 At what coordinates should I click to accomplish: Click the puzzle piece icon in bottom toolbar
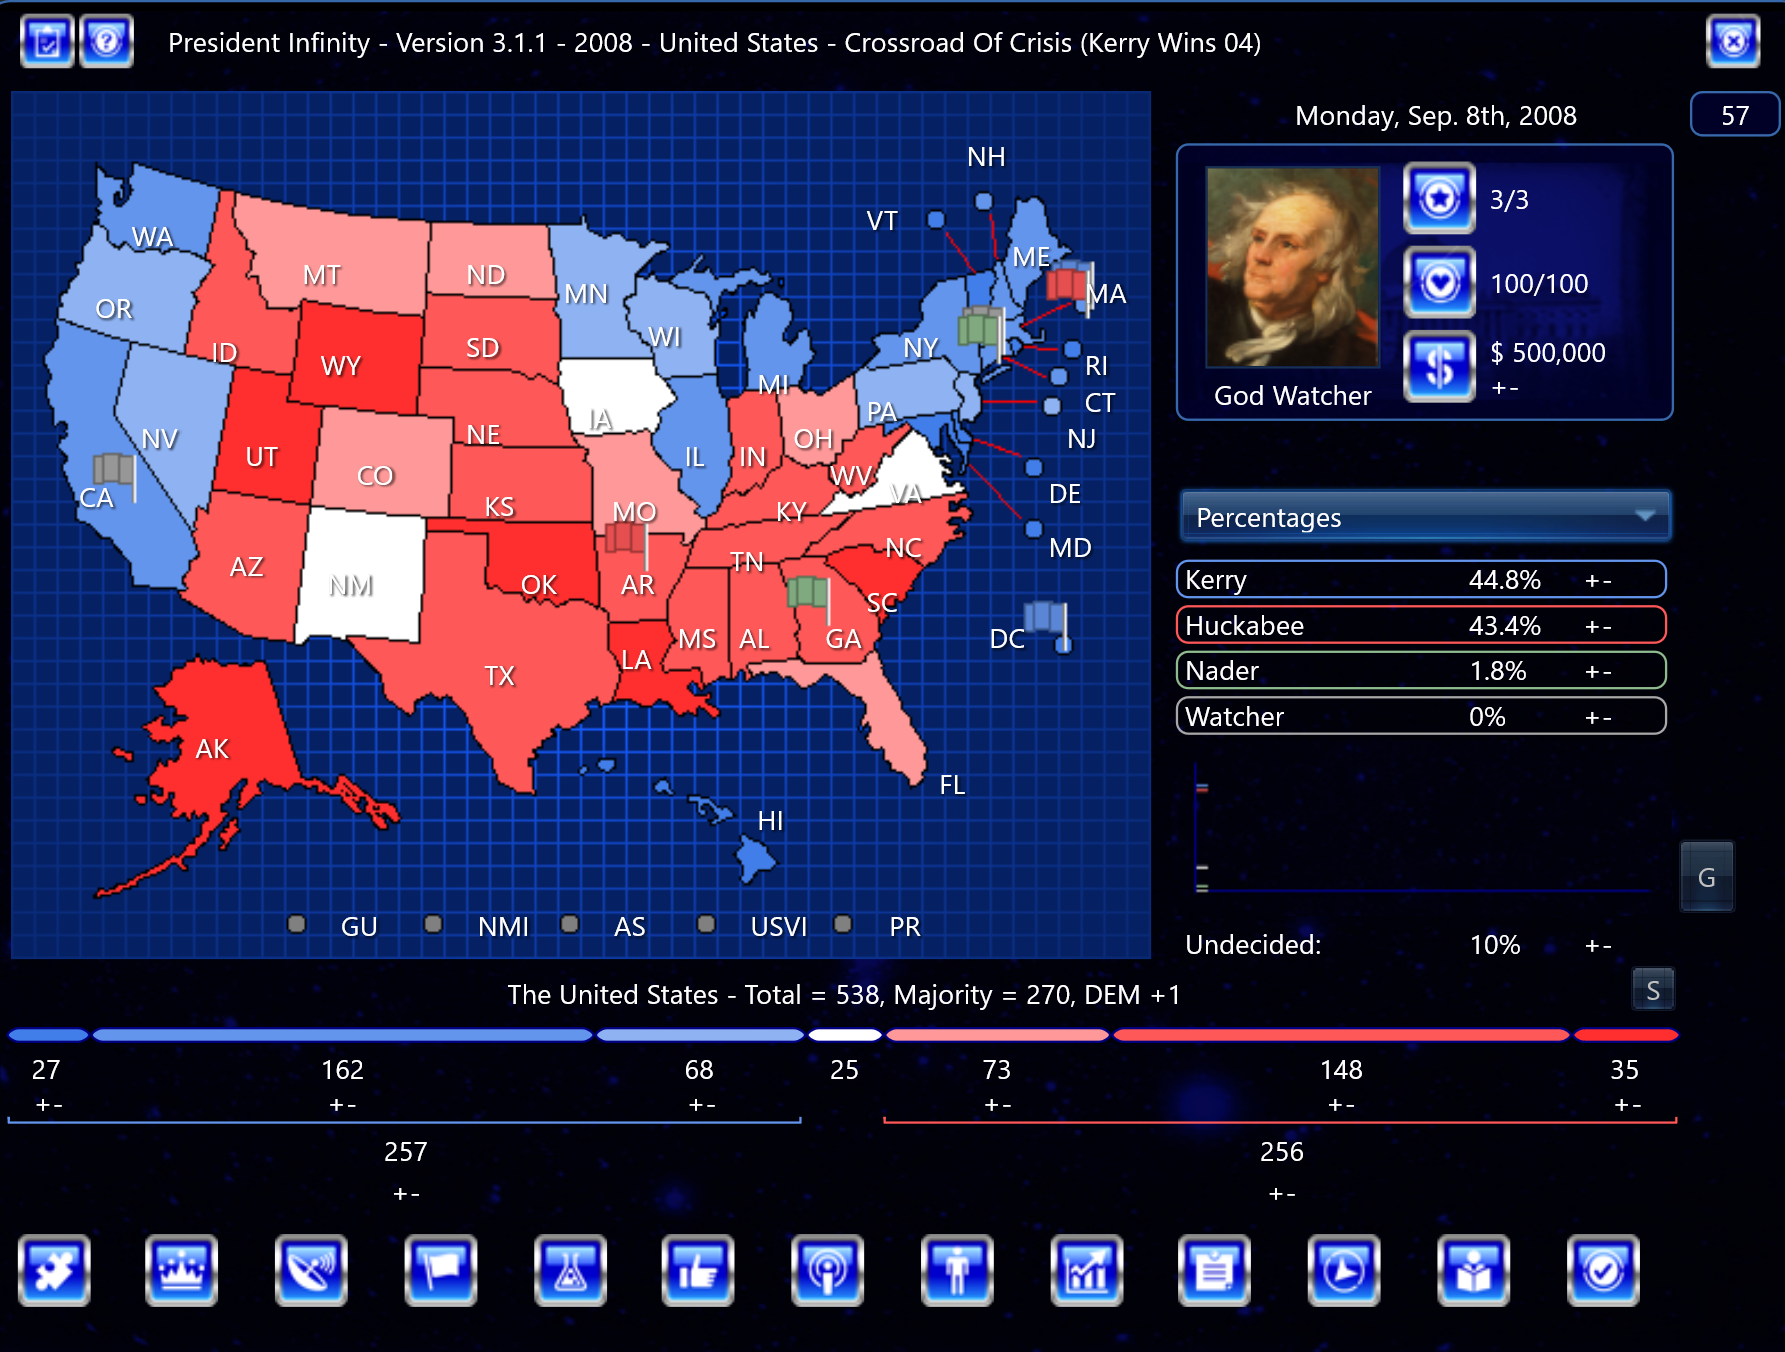[x=54, y=1270]
